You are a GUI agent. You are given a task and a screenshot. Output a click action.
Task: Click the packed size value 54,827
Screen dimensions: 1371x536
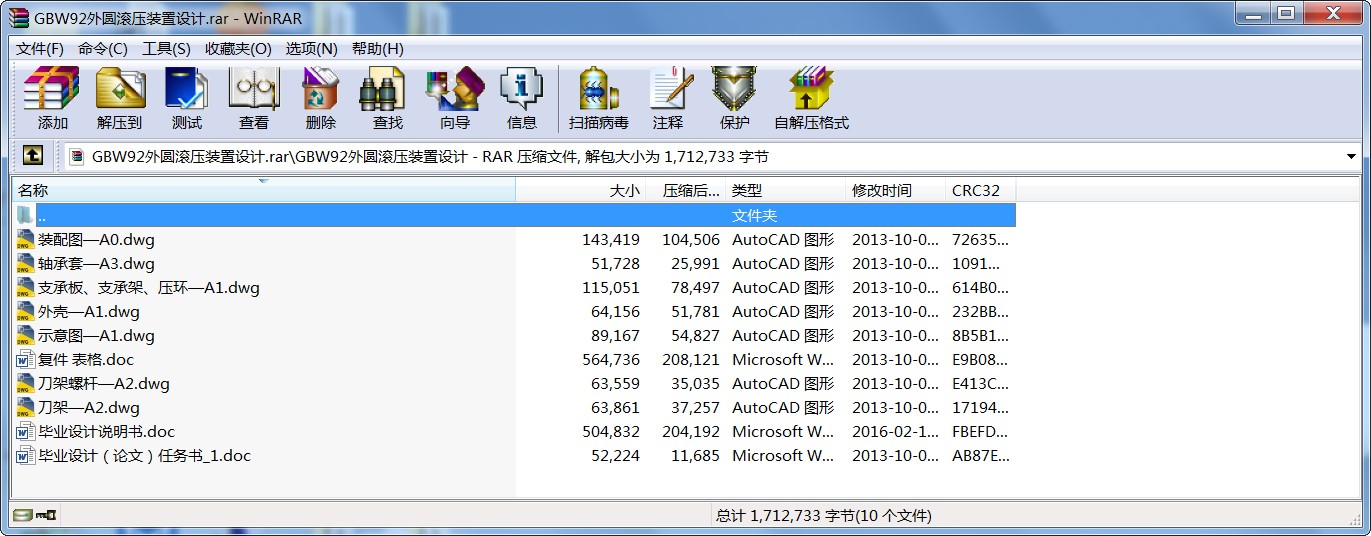coord(695,336)
